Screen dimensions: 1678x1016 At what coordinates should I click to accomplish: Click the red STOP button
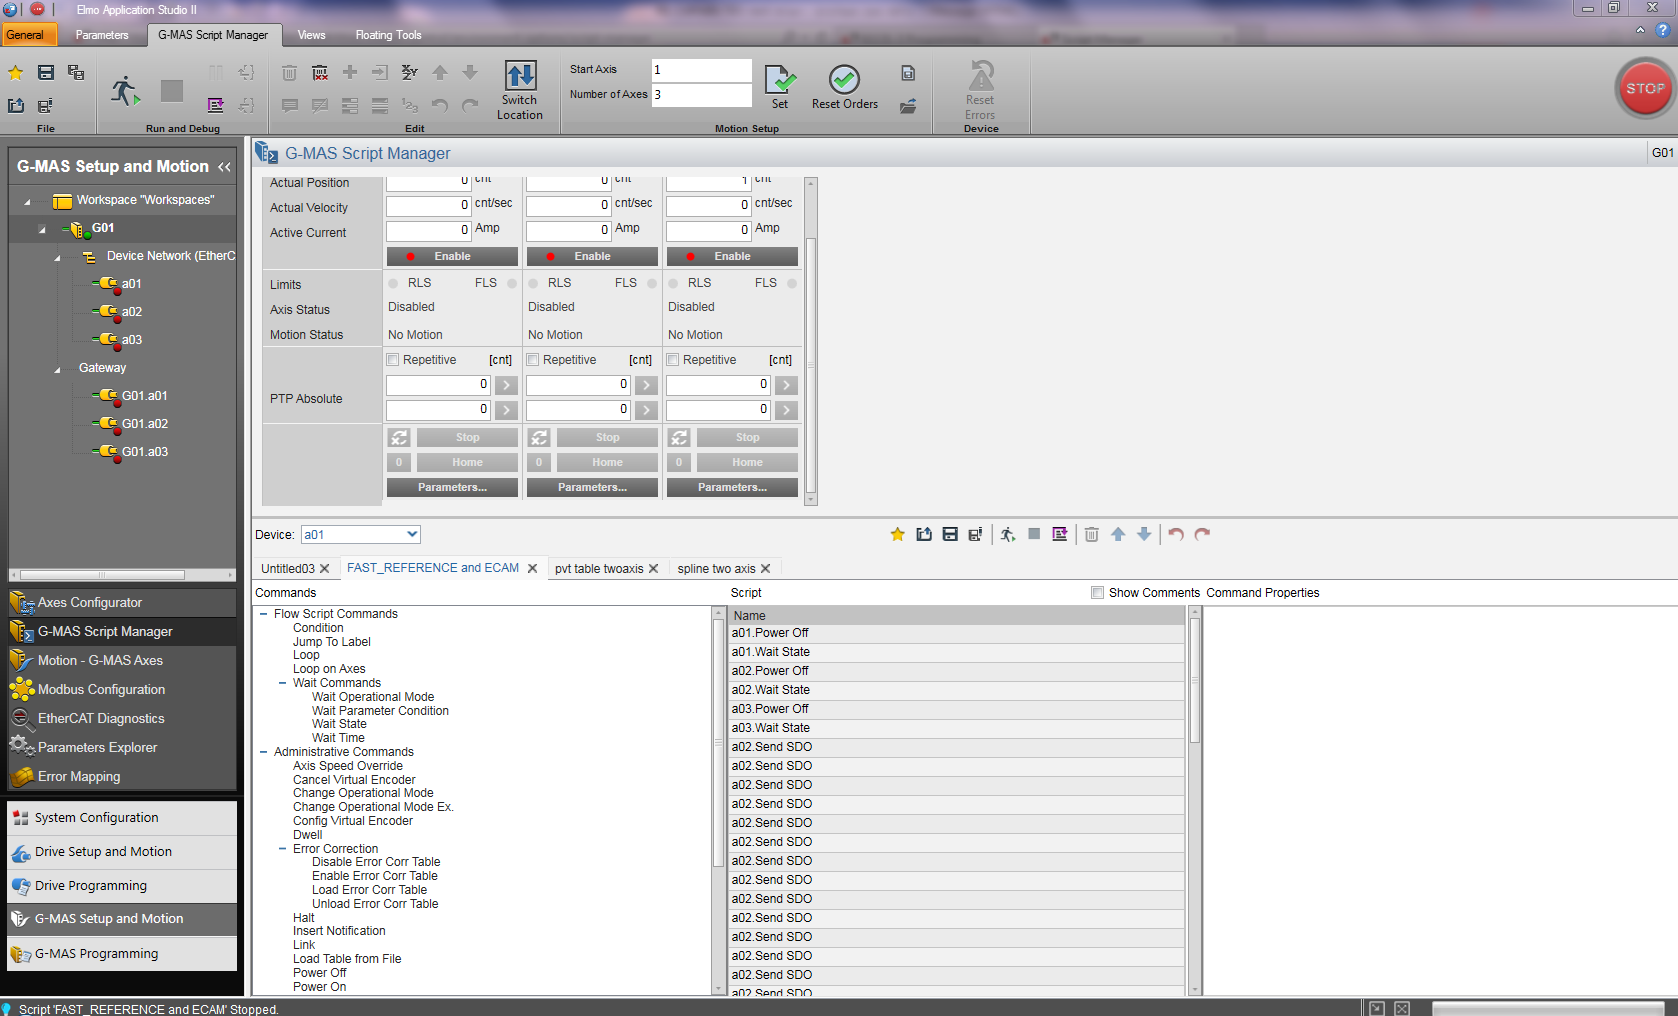(x=1645, y=88)
